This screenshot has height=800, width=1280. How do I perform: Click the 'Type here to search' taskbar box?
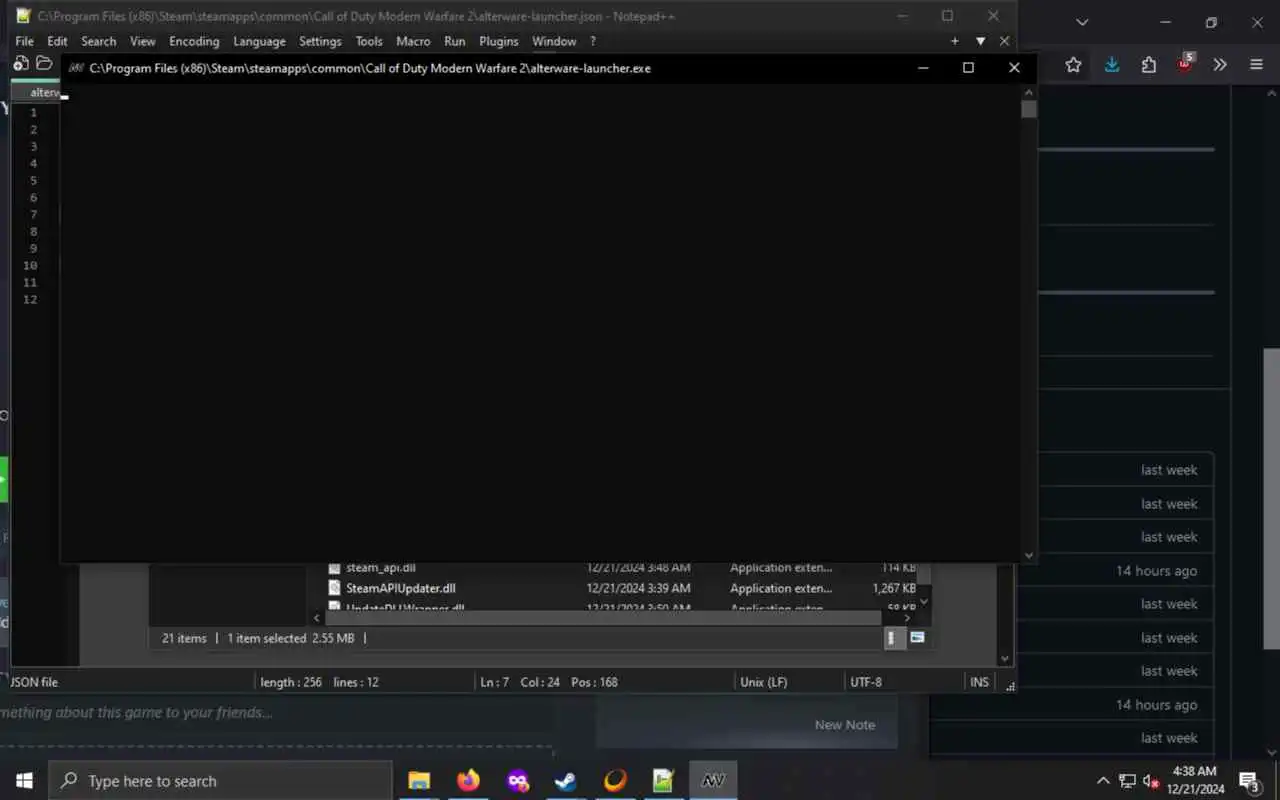click(220, 781)
